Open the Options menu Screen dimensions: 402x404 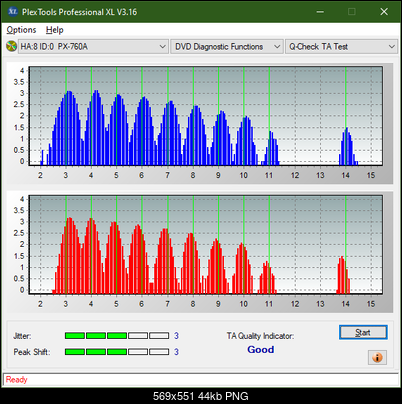point(21,30)
